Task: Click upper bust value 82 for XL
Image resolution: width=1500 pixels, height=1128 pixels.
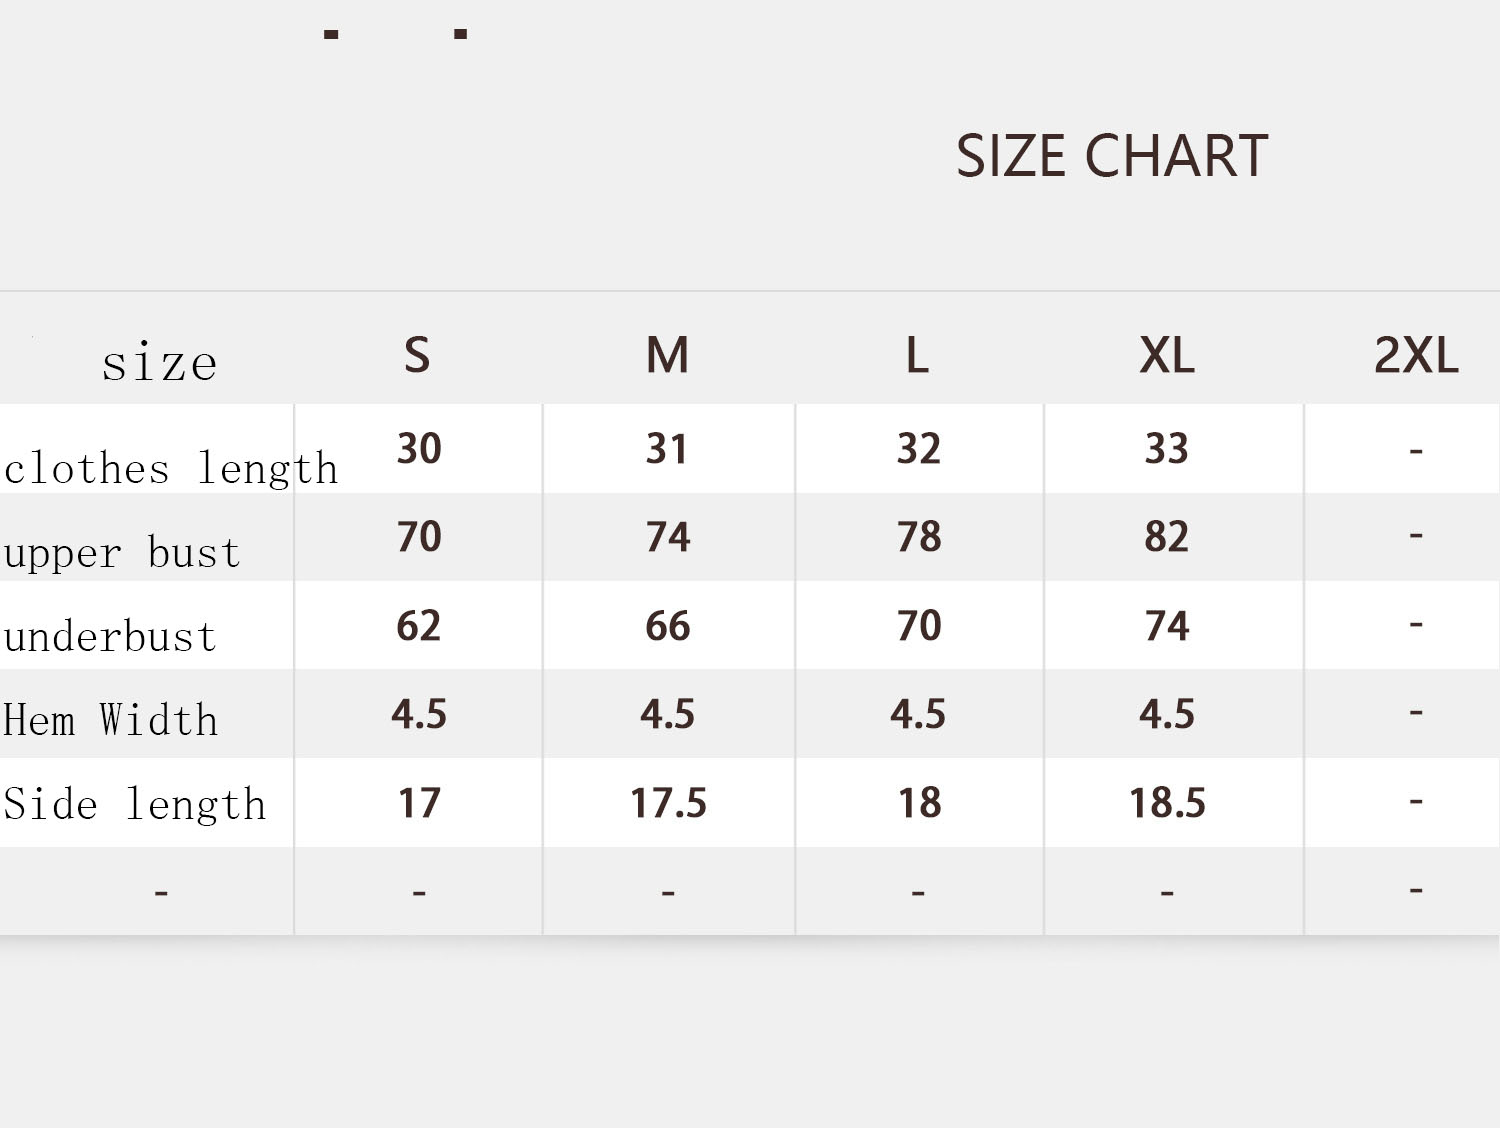Action: coord(1167,537)
